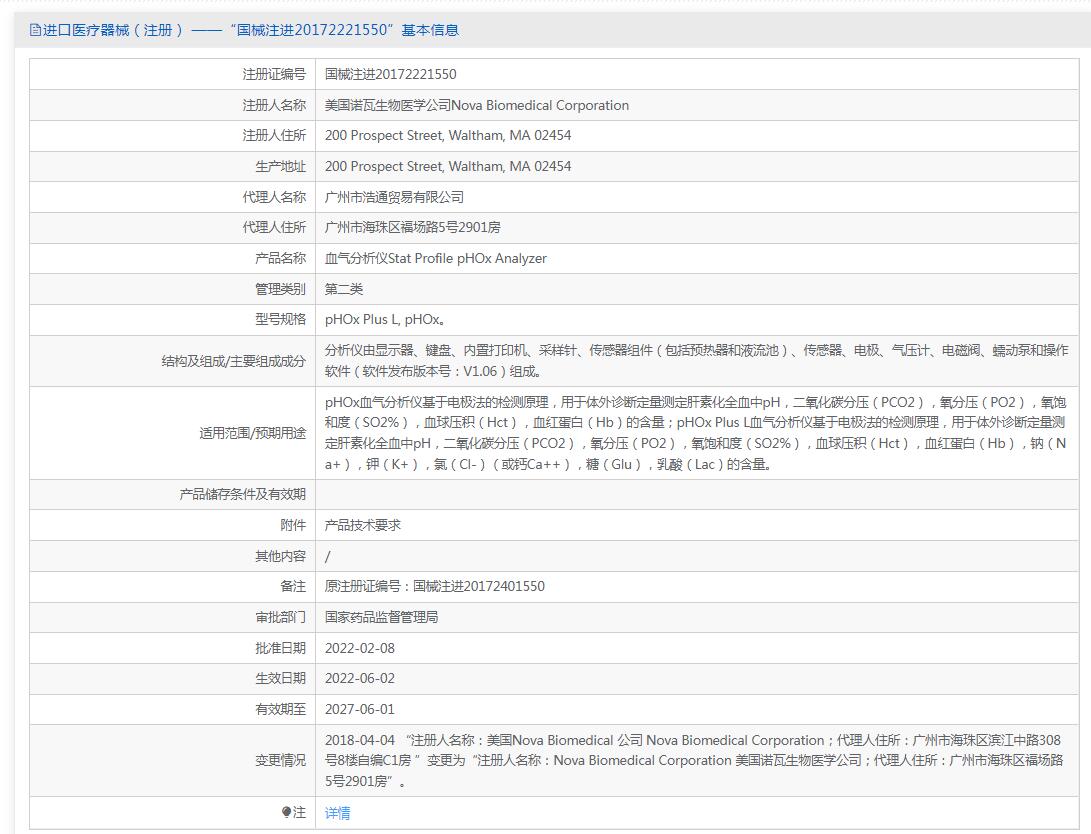The width and height of the screenshot is (1091, 834).
Task: Click the 注册人住所 row label
Action: pos(274,136)
